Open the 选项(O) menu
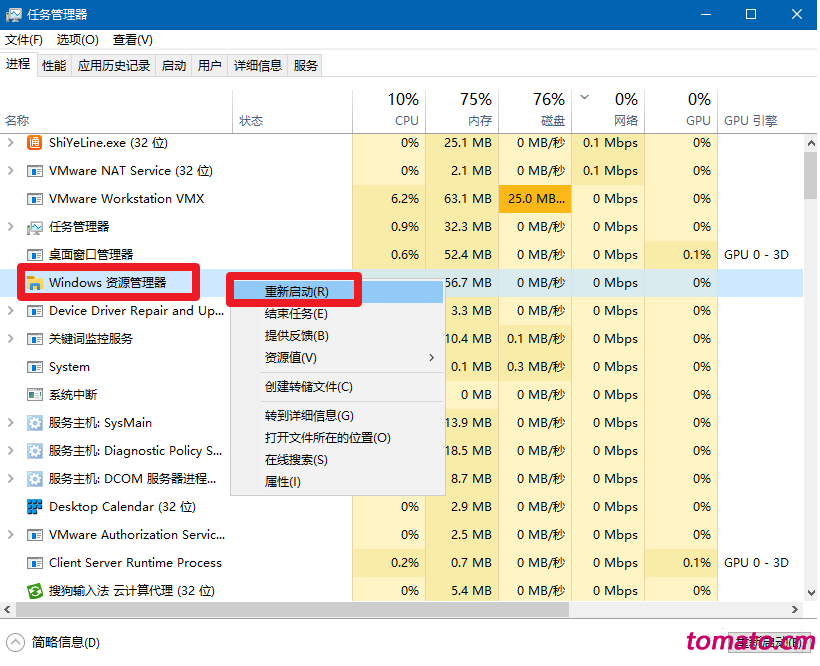This screenshot has width=820, height=666. [x=77, y=40]
